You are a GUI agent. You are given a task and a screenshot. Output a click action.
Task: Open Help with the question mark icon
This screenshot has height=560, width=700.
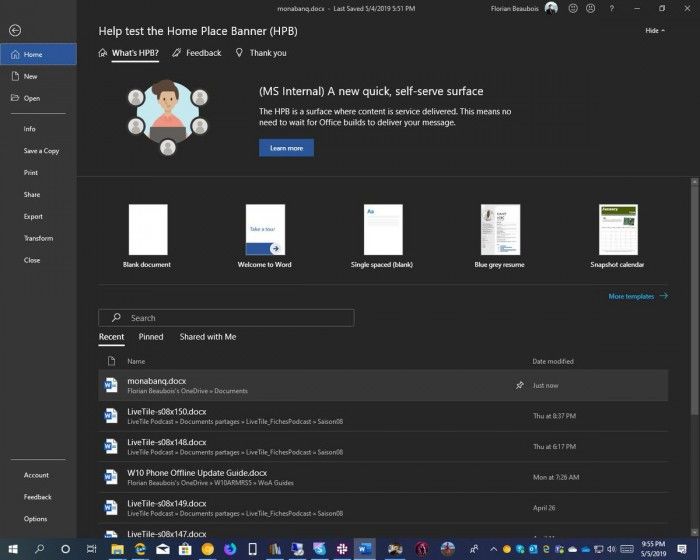[612, 8]
